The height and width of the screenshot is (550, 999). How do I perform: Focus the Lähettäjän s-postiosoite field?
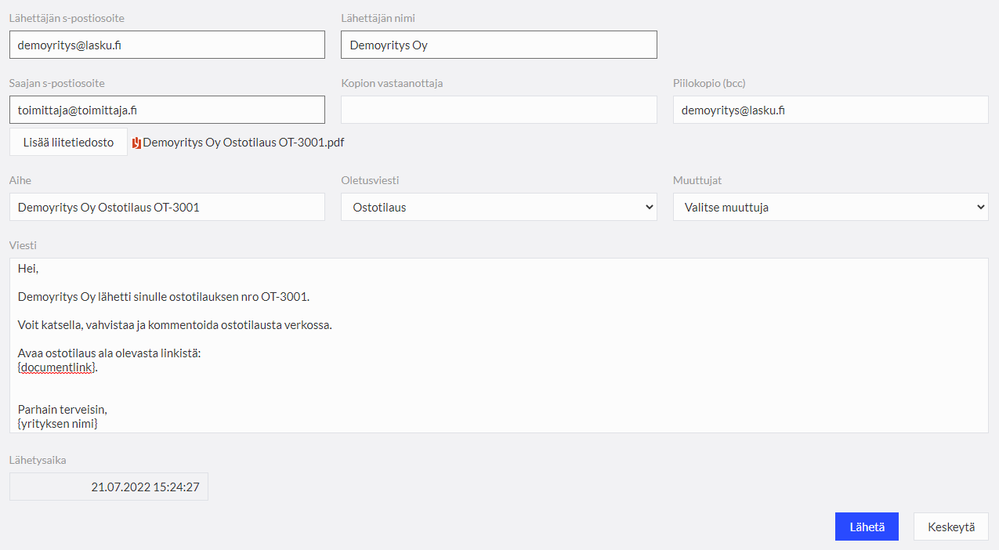pos(167,45)
